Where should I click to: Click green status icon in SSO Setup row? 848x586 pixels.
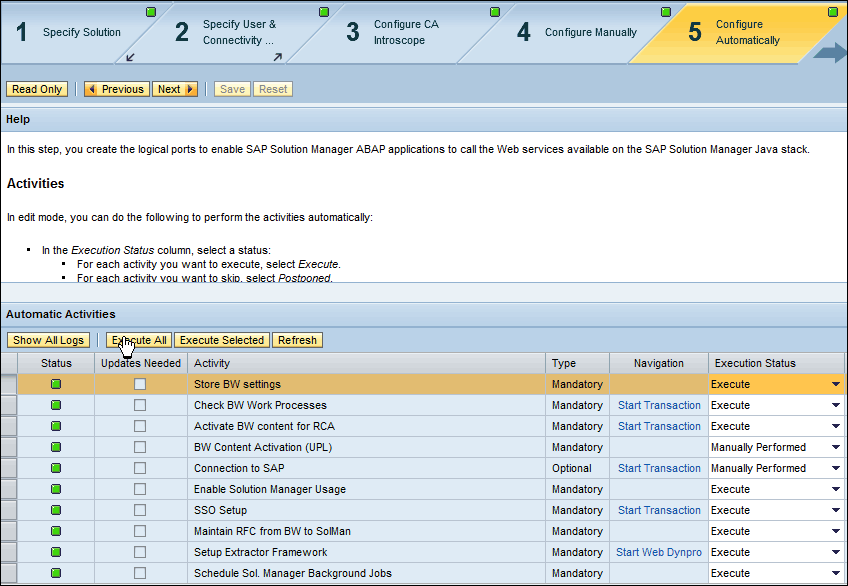point(56,510)
